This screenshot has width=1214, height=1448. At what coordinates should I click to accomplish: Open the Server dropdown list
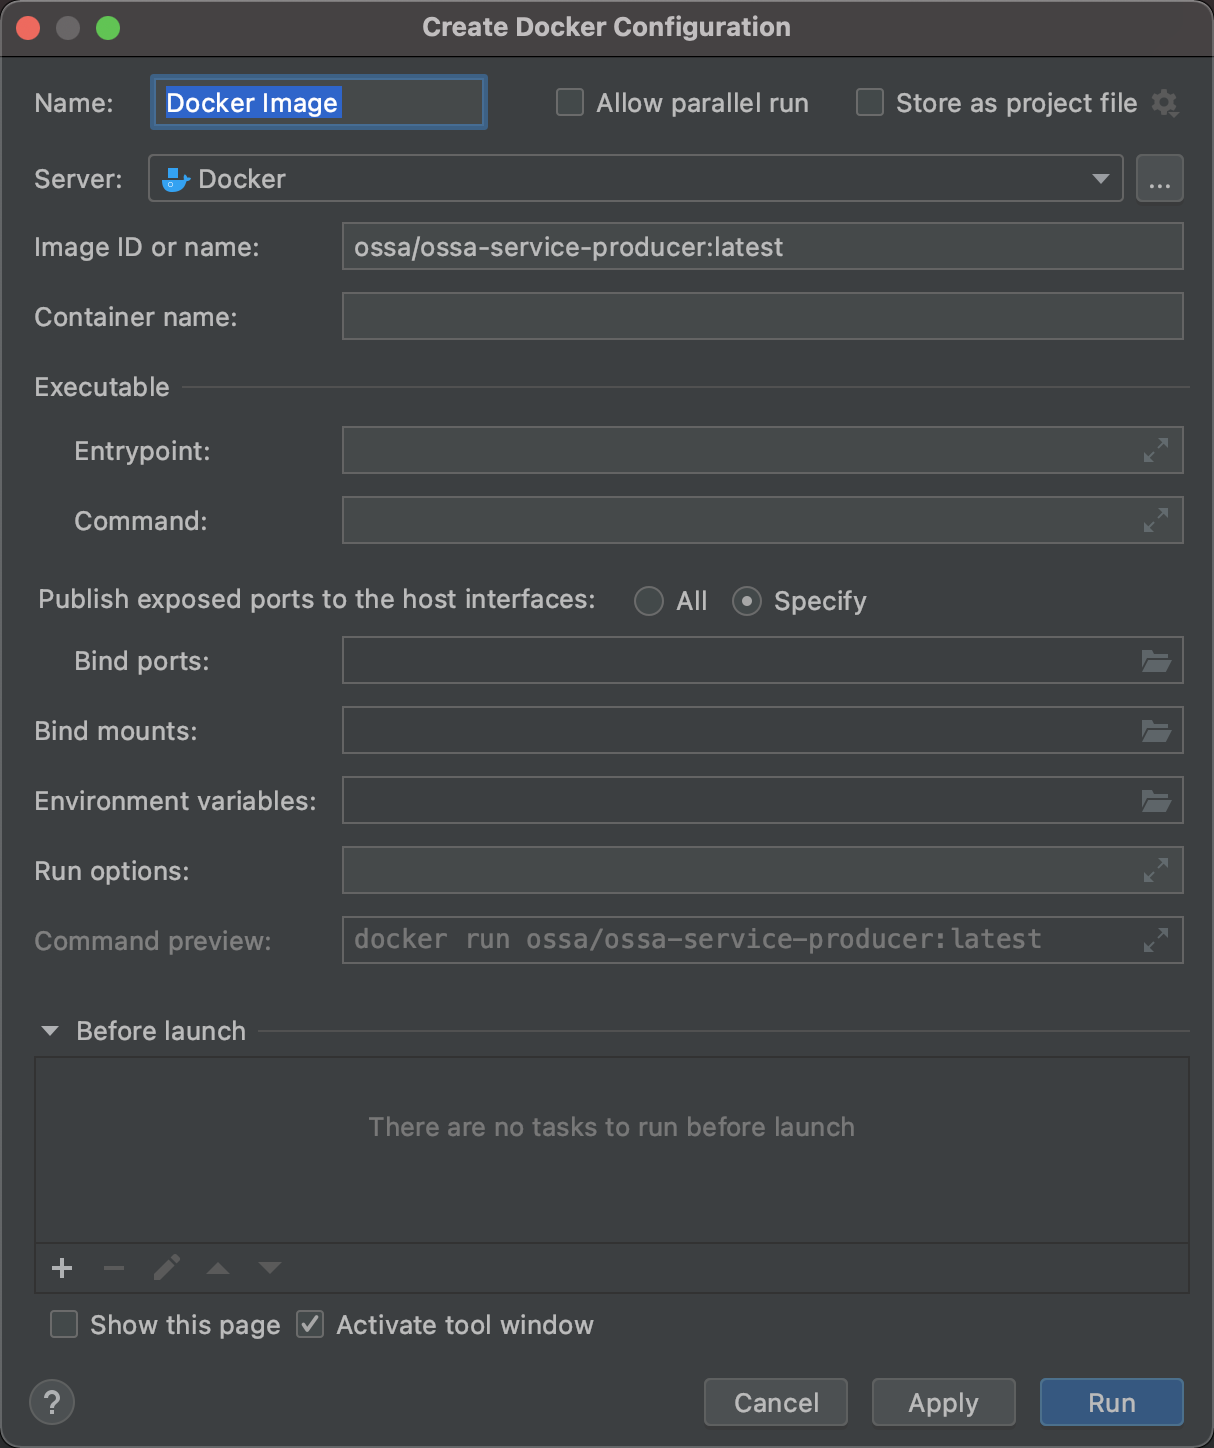coord(1101,179)
